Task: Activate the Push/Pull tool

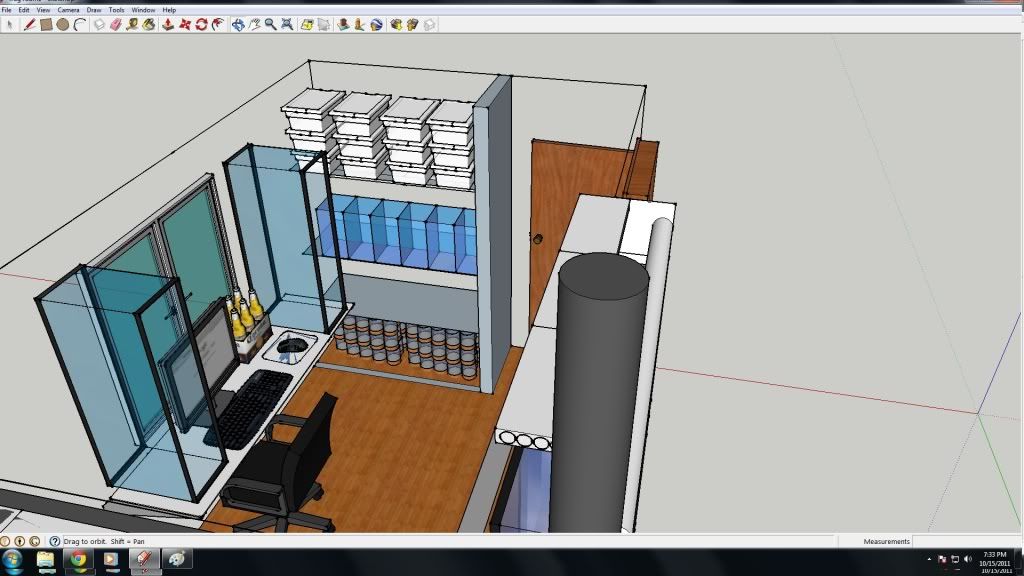Action: 168,25
